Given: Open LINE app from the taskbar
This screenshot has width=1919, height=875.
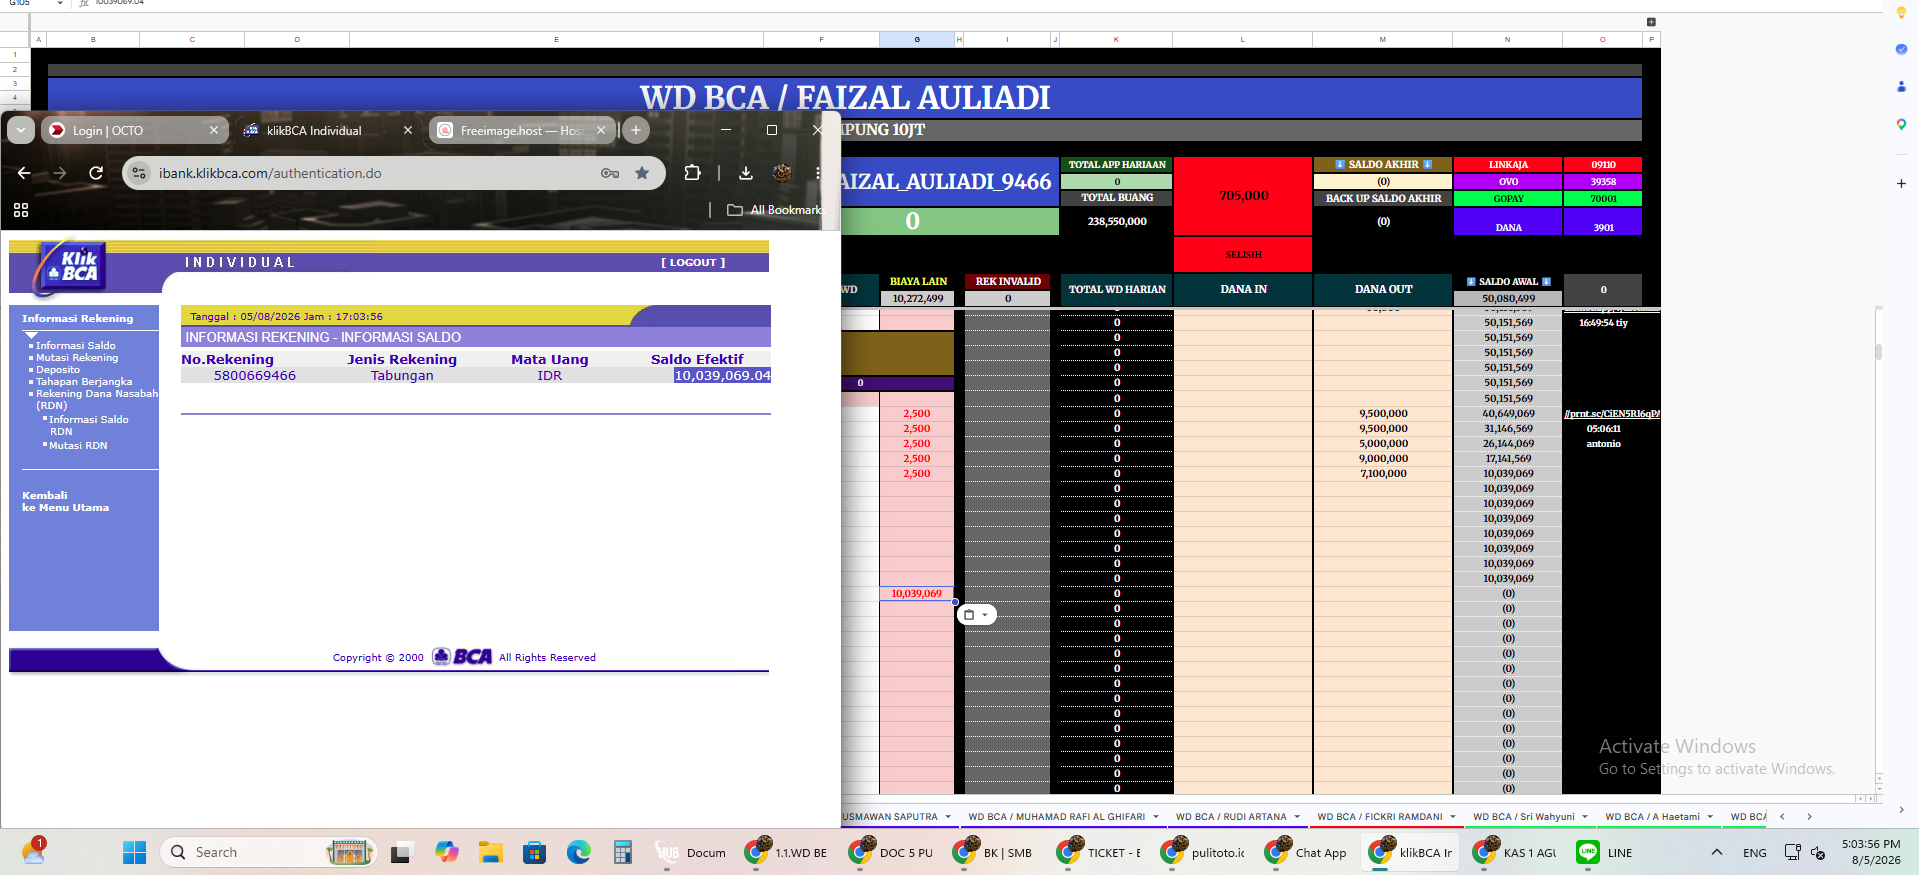Looking at the screenshot, I should tap(1606, 852).
